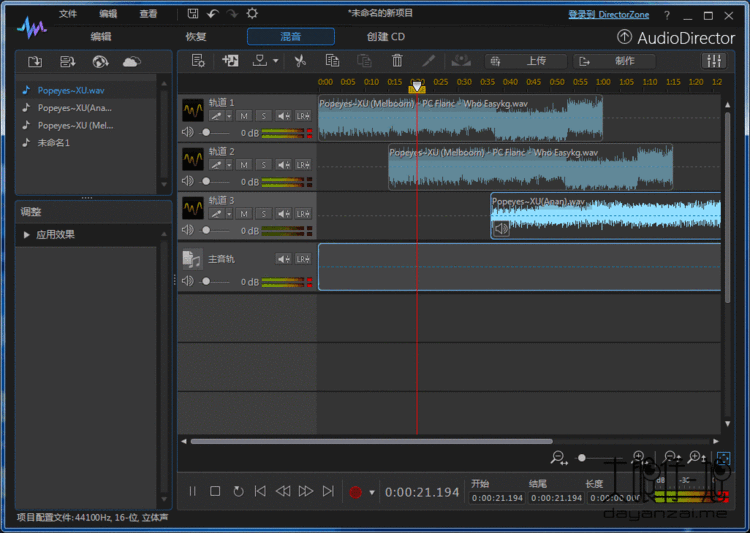This screenshot has width=750, height=533.
Task: Click the speaker icon on the Popeyes~XU(Anan) clip
Action: click(x=501, y=229)
